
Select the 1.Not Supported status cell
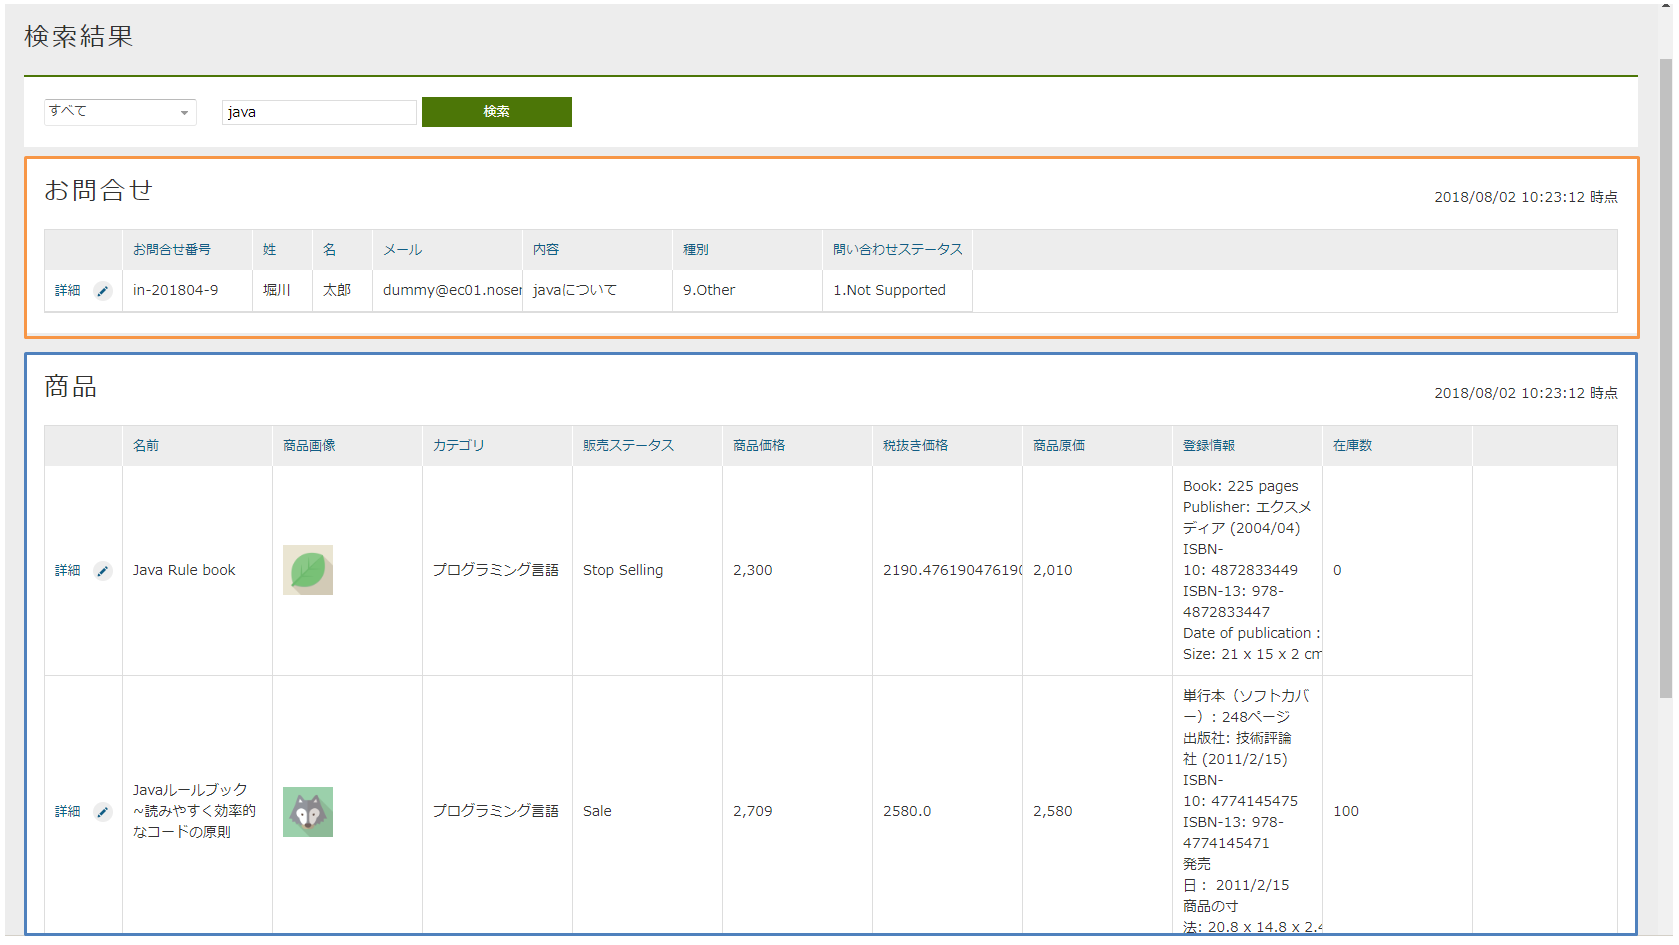(898, 291)
